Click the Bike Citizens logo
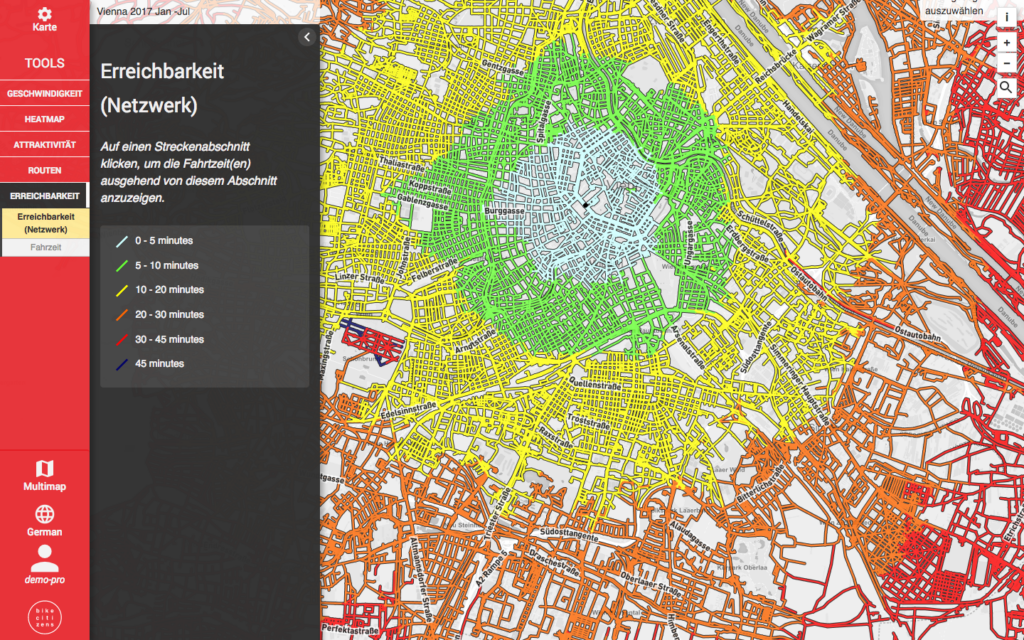1024x640 pixels. point(44,616)
